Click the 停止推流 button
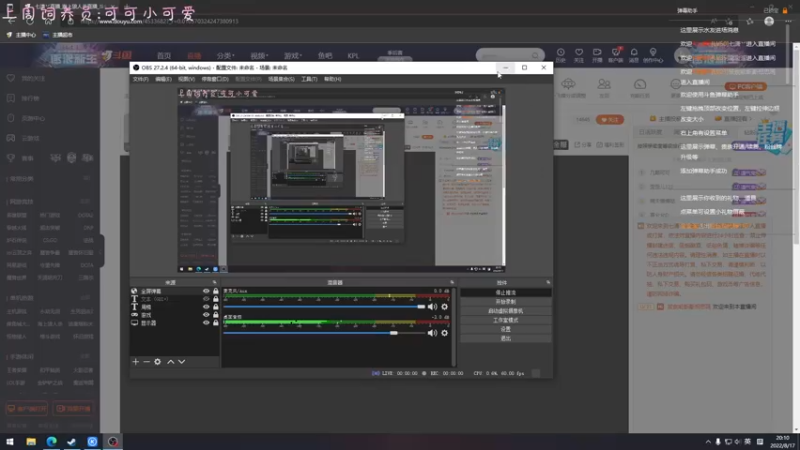The width and height of the screenshot is (800, 450). pyautogui.click(x=506, y=292)
